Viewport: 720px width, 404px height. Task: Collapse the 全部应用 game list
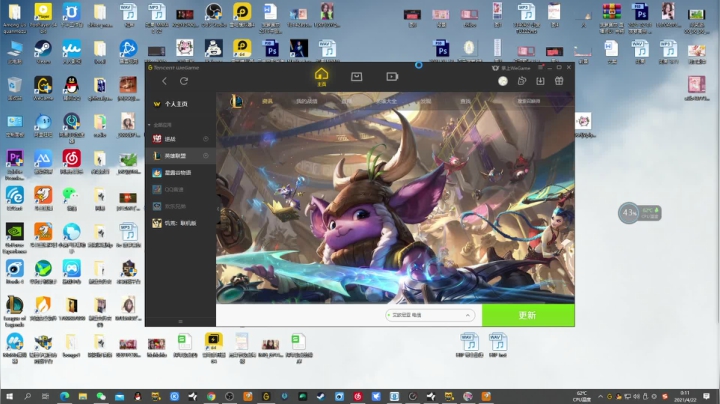click(x=149, y=125)
